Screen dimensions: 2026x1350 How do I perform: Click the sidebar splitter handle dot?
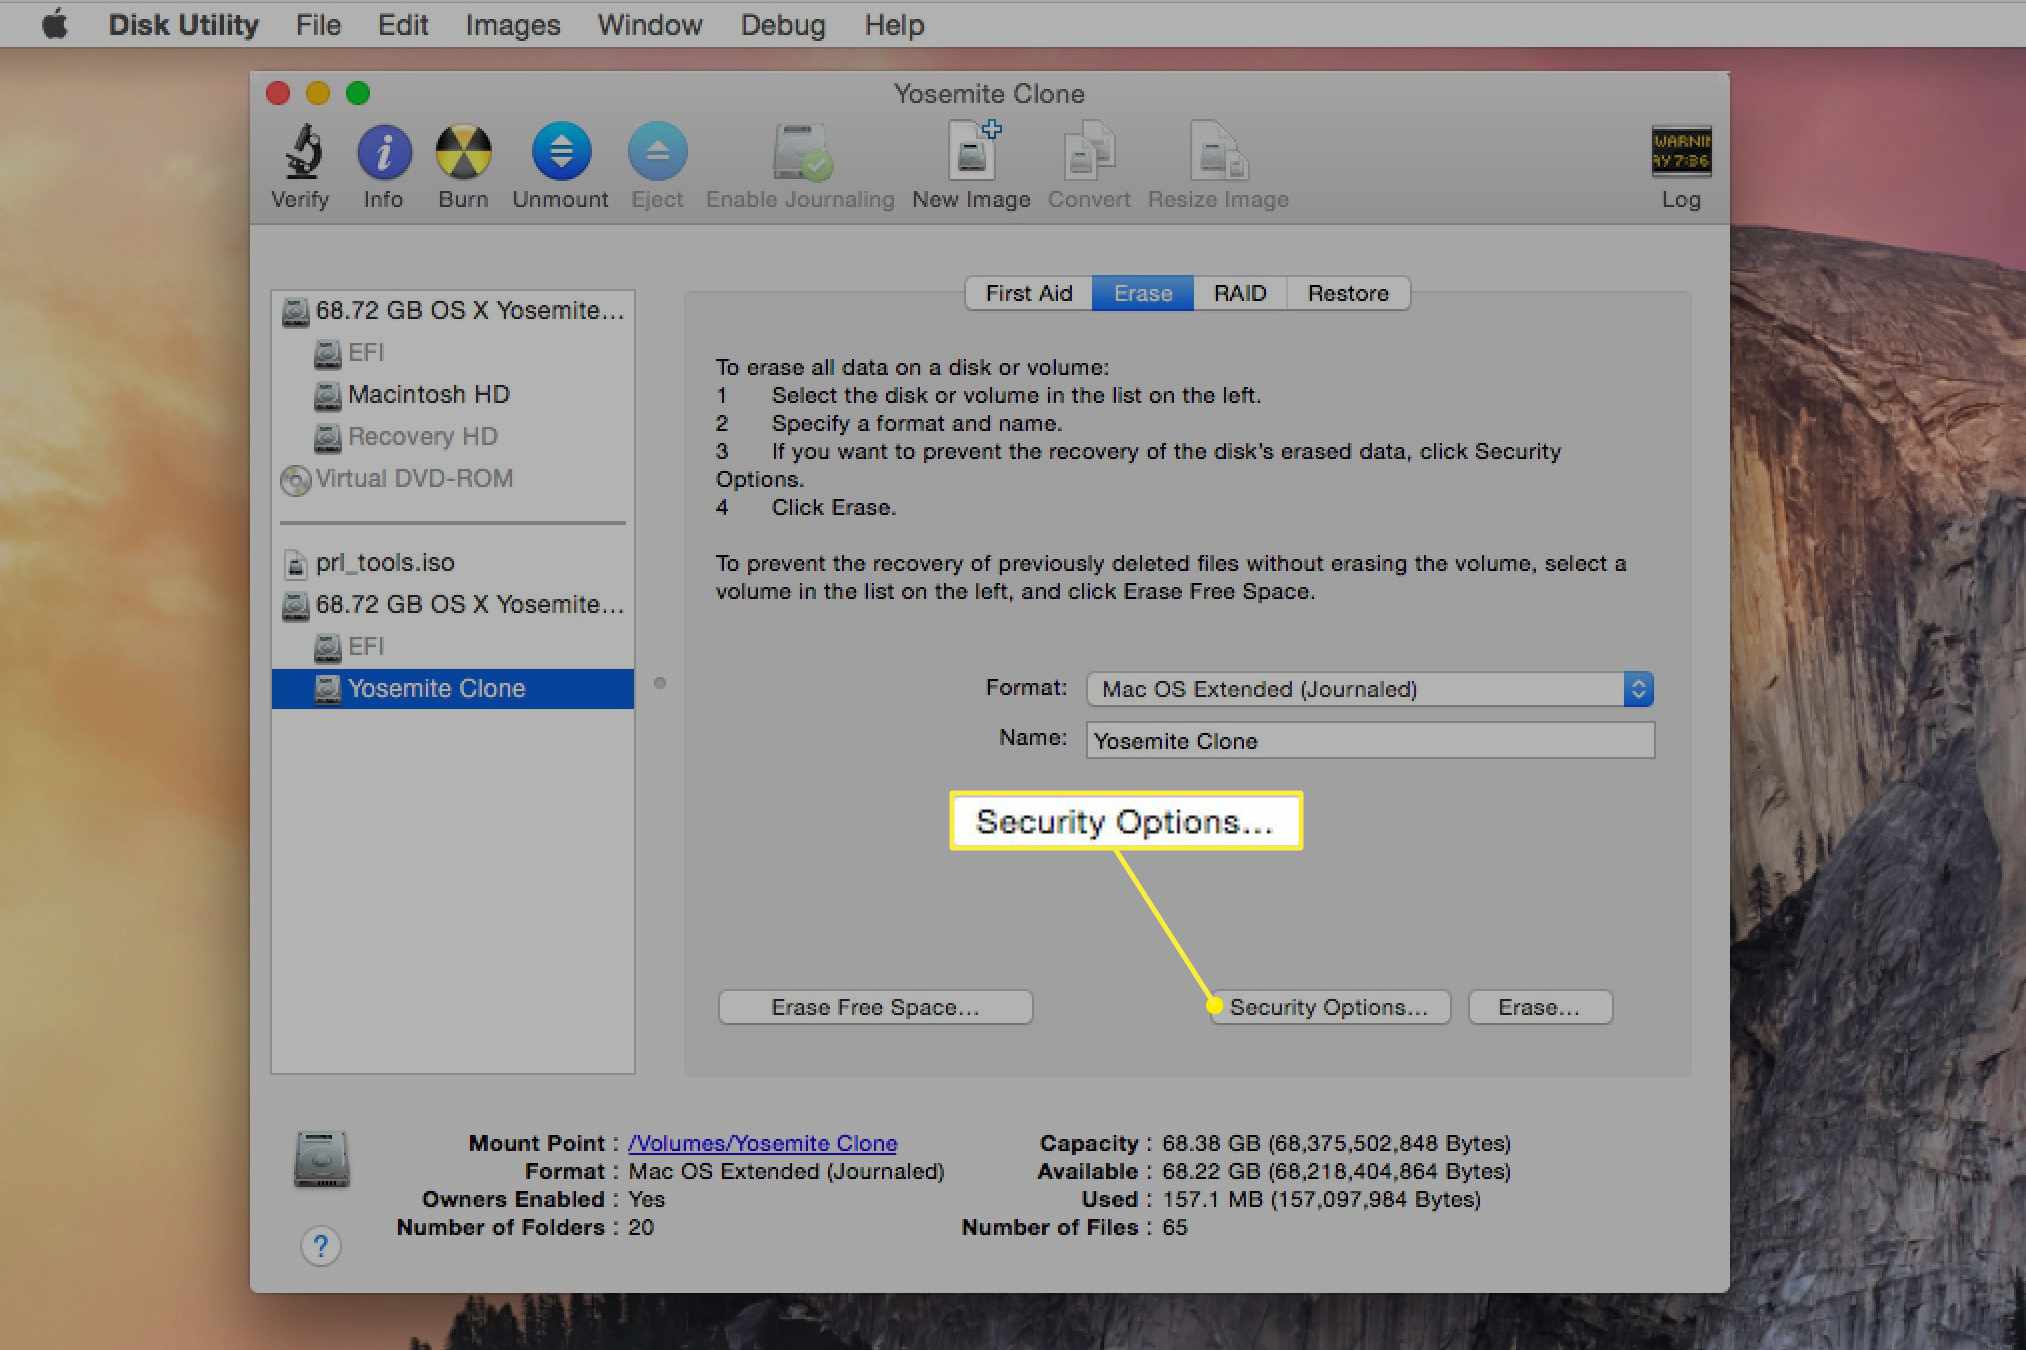pos(660,683)
